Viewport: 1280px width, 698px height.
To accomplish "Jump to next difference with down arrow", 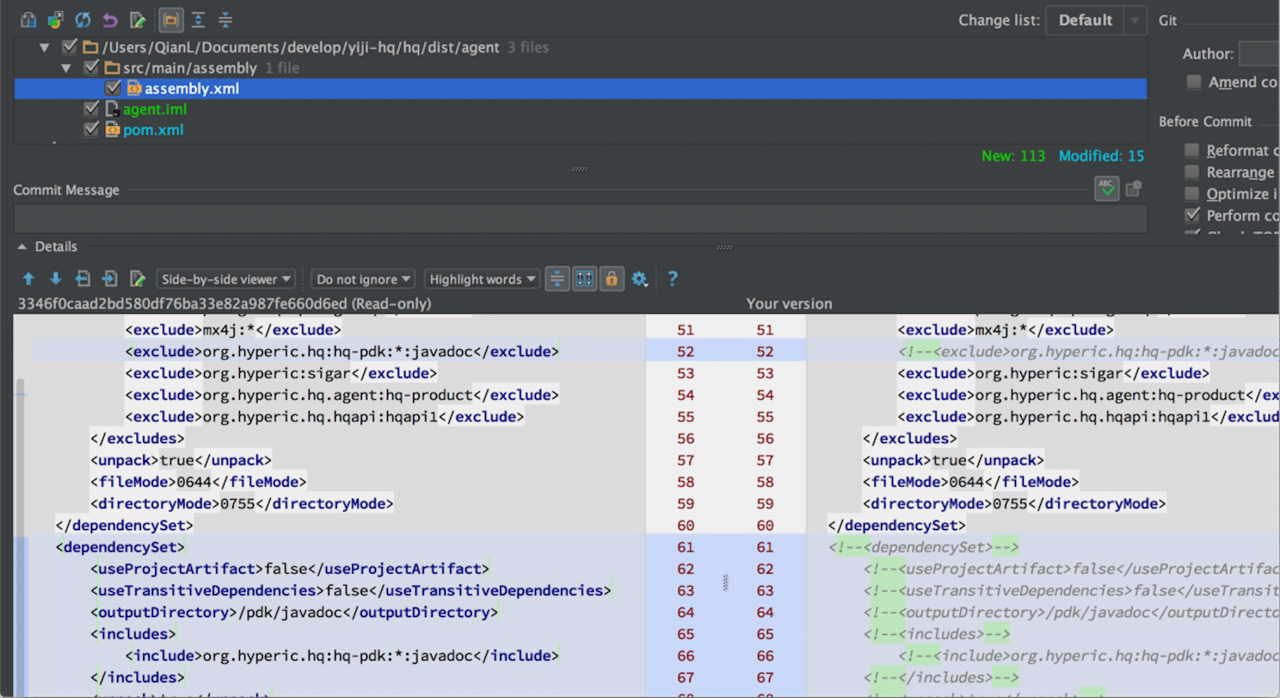I will pos(55,279).
